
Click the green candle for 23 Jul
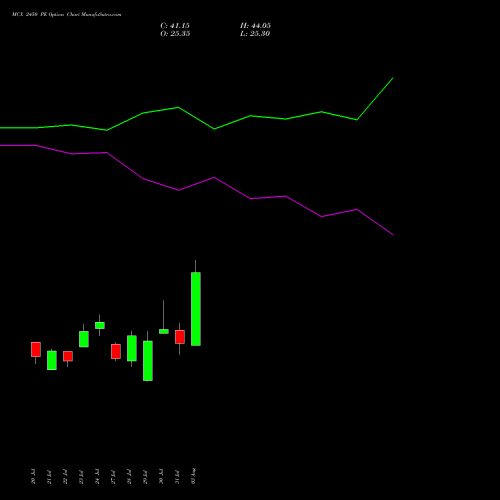[84, 339]
